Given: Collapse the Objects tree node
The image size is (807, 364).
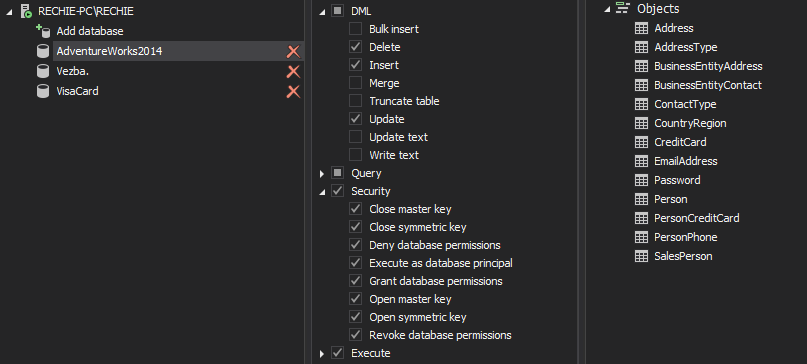Looking at the screenshot, I should coord(607,9).
